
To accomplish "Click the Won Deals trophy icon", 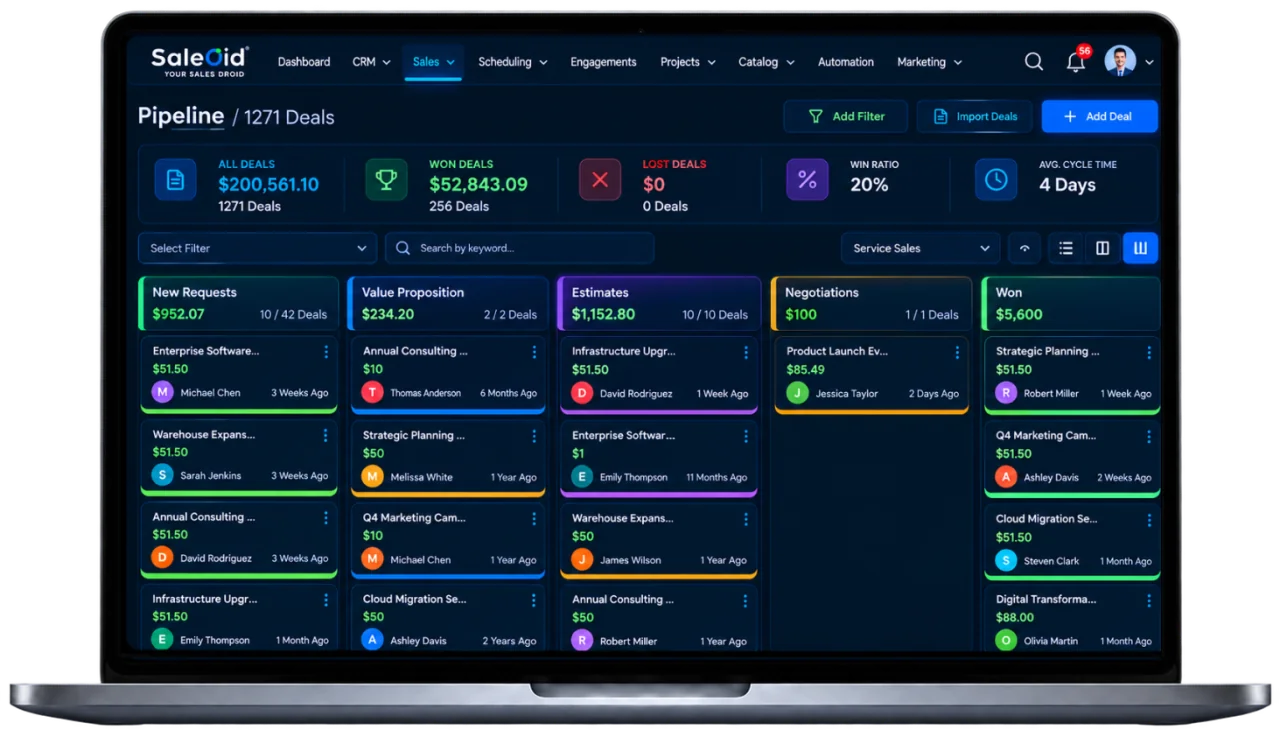I will pyautogui.click(x=386, y=180).
